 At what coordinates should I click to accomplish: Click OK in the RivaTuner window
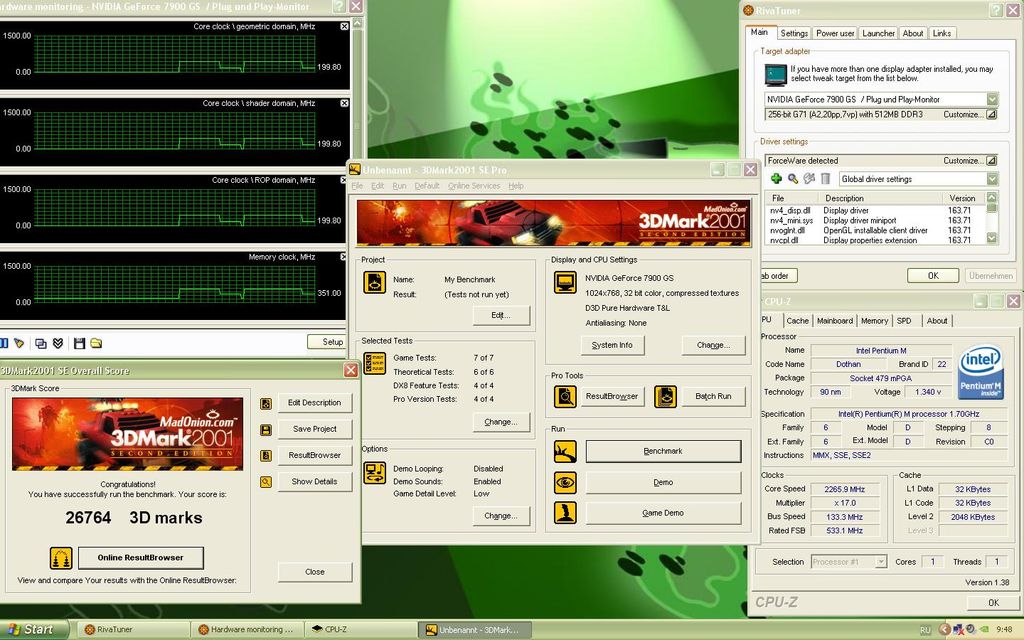933,276
